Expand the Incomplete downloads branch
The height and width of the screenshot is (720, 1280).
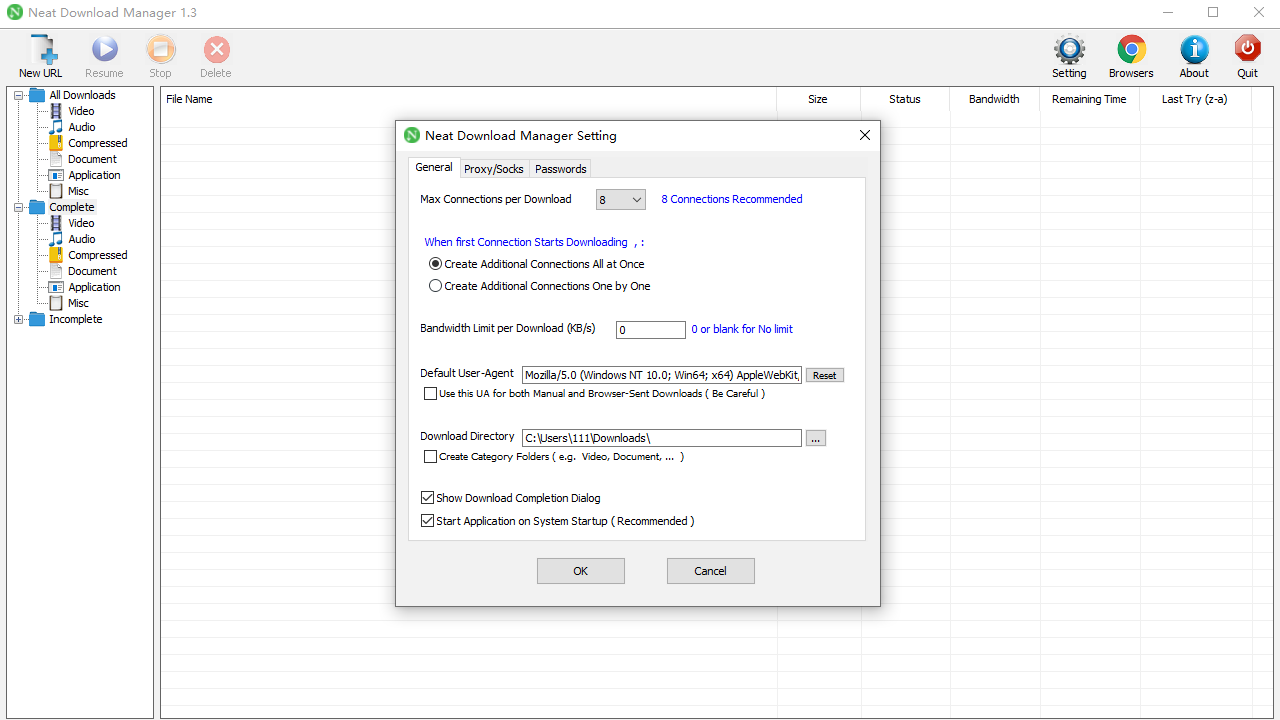coord(16,319)
